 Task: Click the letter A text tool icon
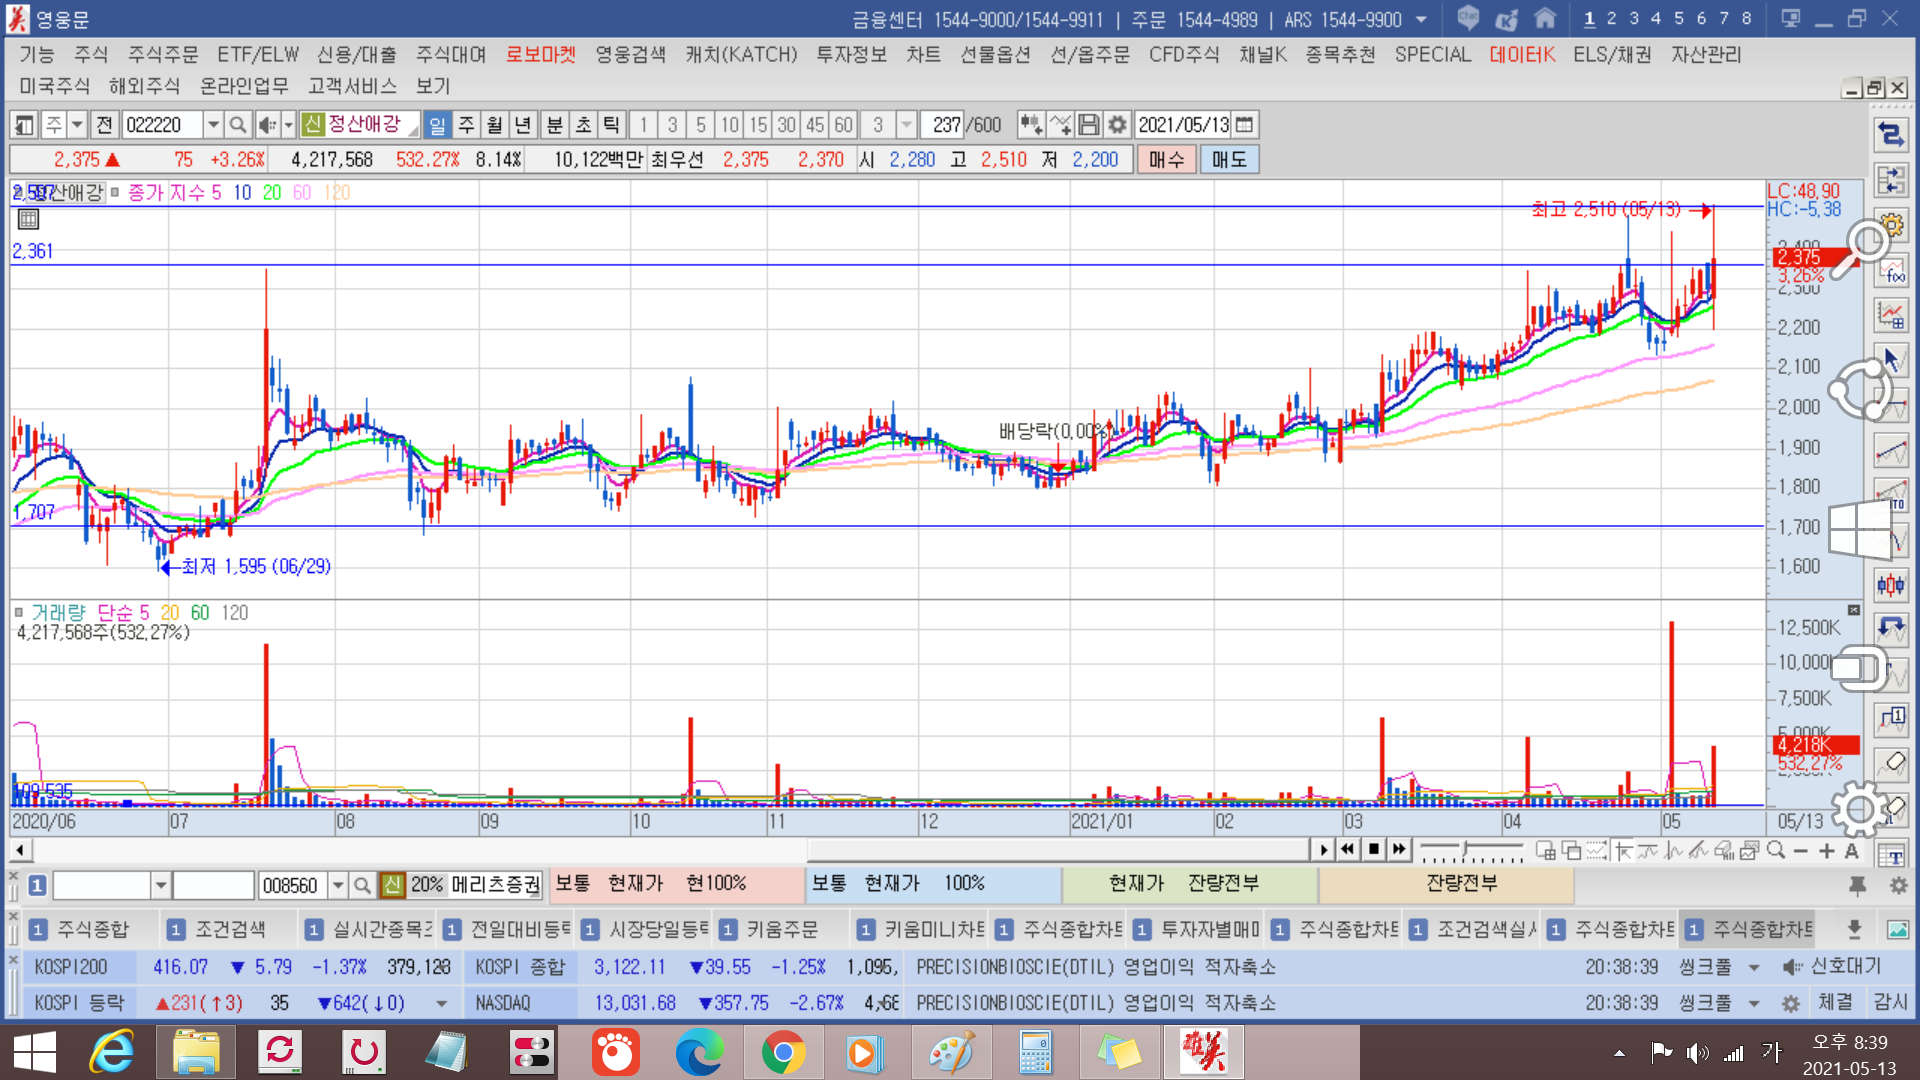(1852, 851)
